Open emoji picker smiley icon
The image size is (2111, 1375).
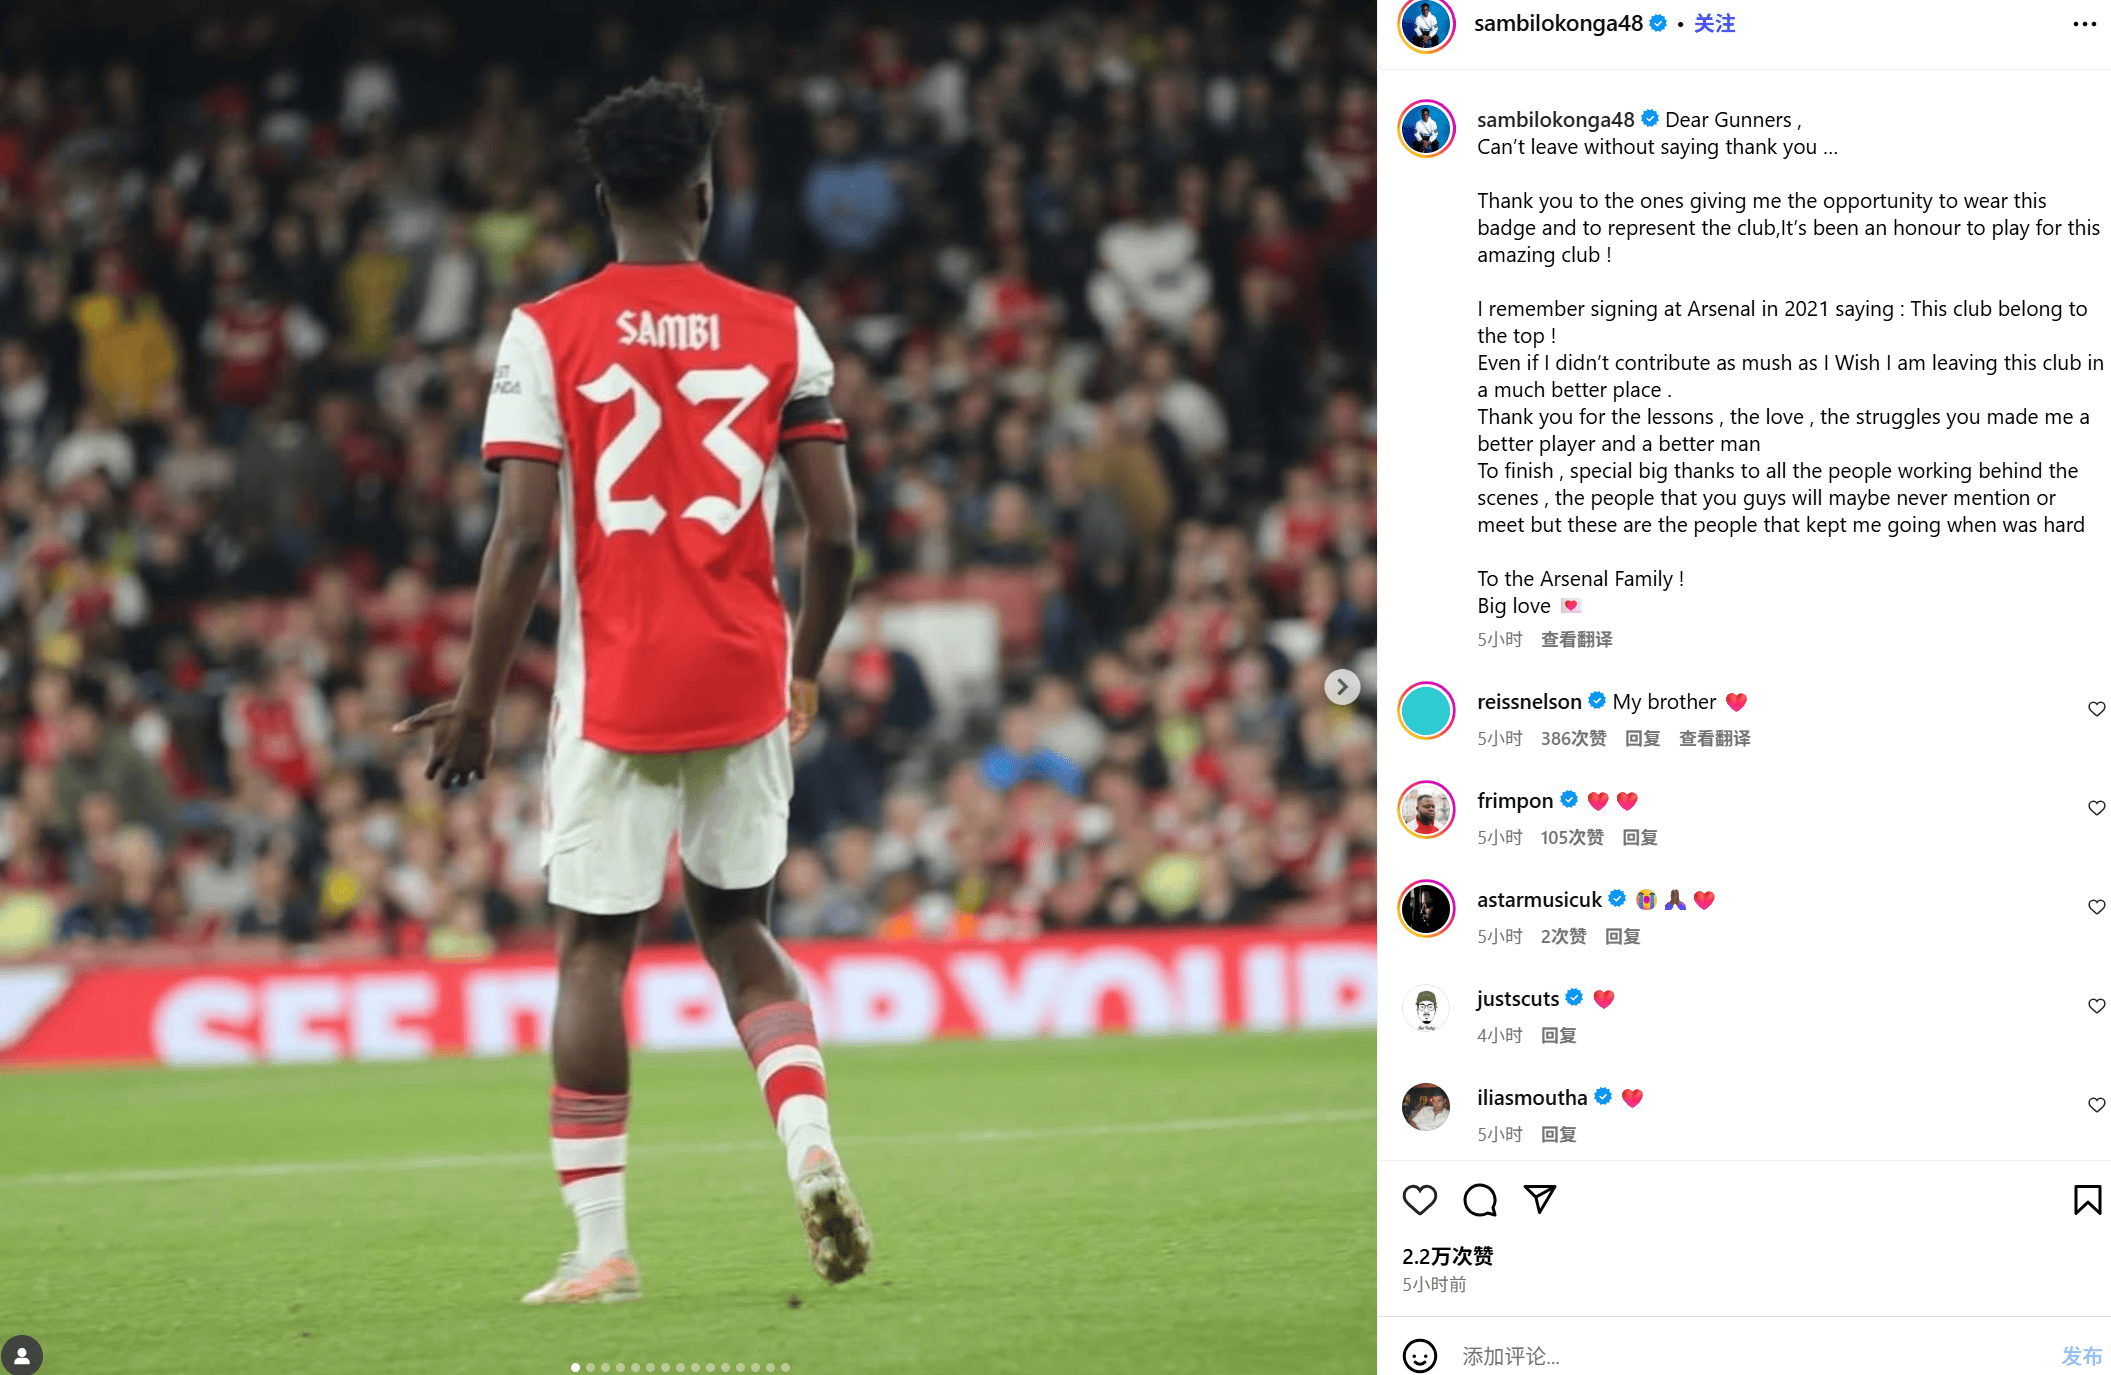[1419, 1355]
